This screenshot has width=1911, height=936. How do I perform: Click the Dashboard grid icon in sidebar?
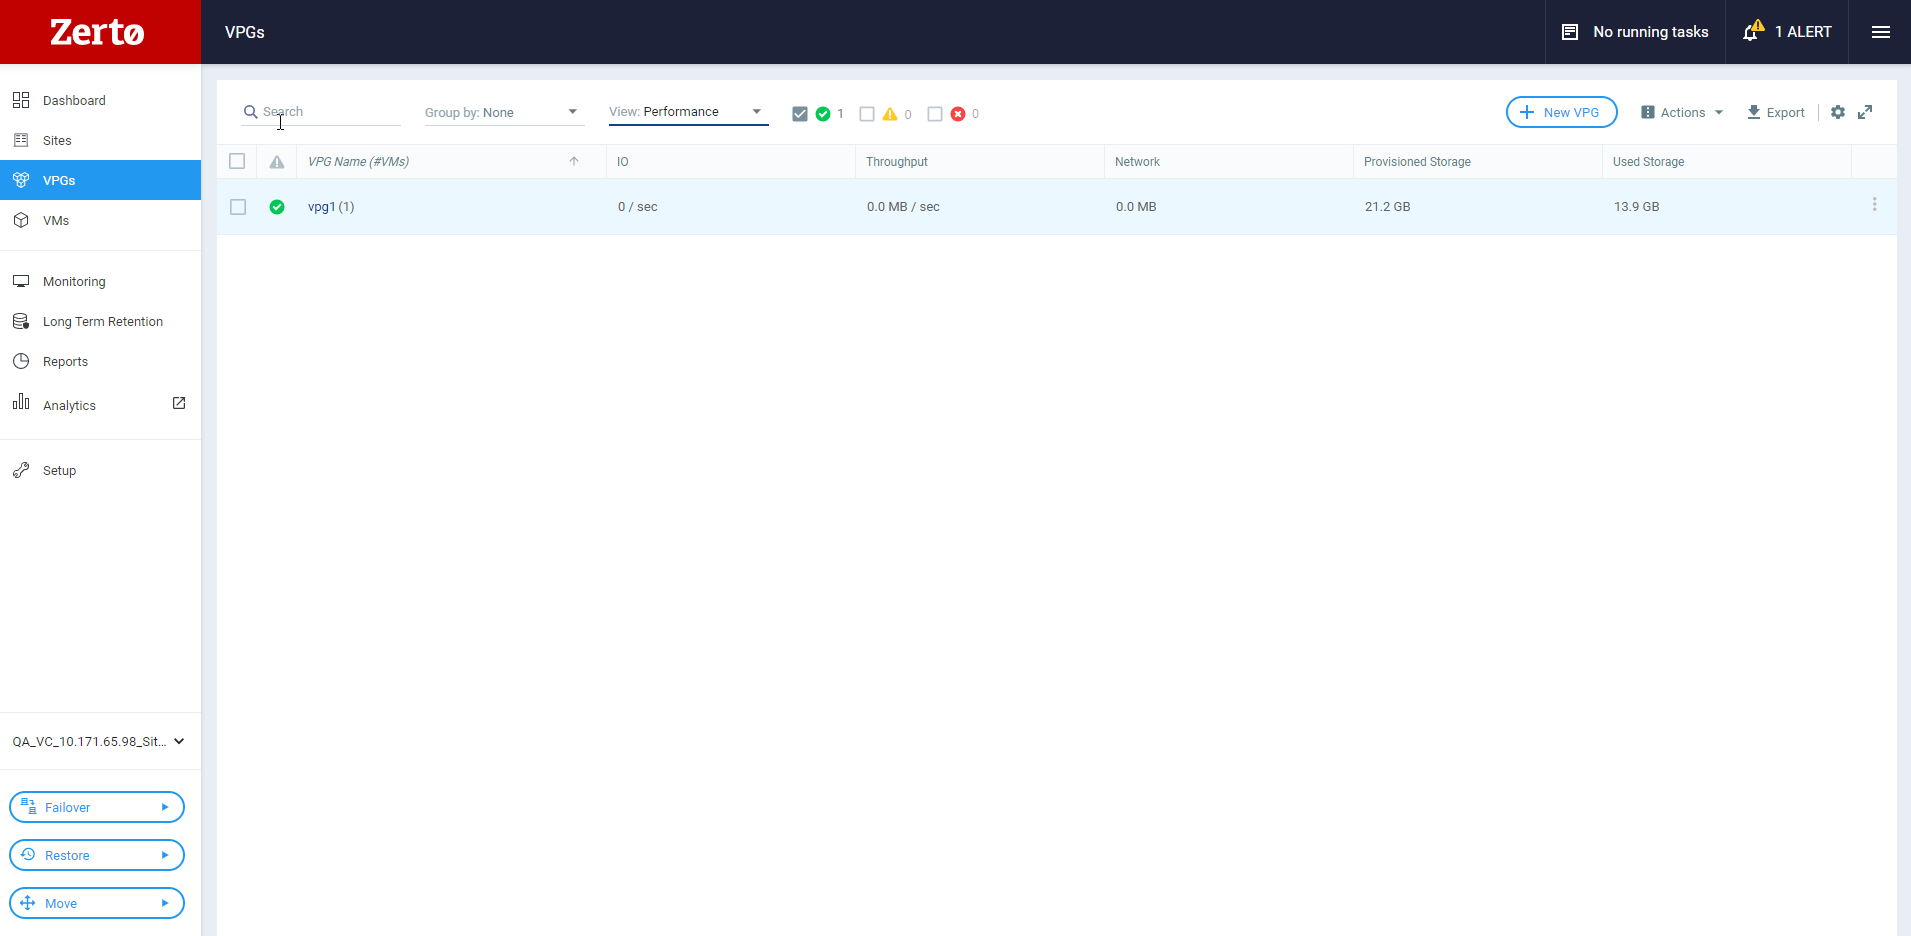coord(21,100)
